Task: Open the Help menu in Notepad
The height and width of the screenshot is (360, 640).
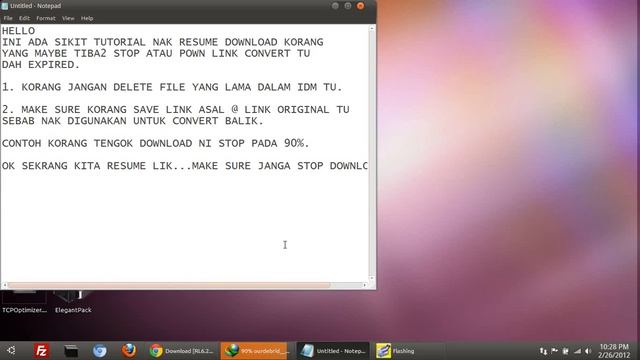Action: 87,18
